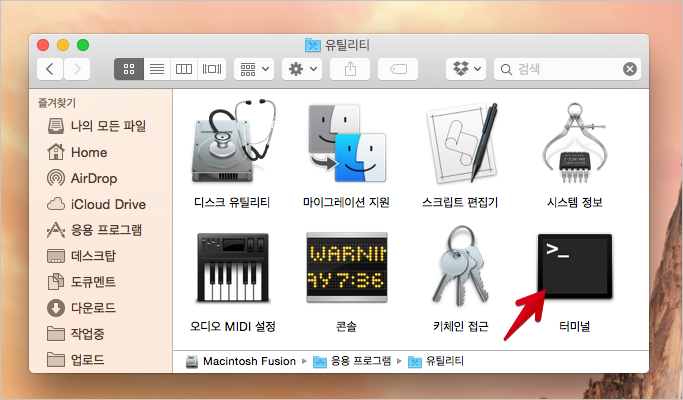Click 유틸리티 in the path bar
The width and height of the screenshot is (683, 400).
click(436, 361)
